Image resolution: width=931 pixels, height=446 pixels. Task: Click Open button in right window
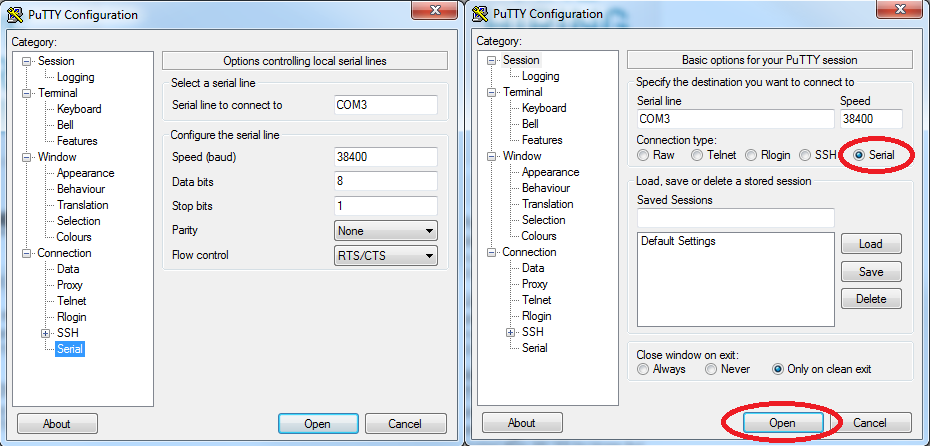click(783, 423)
